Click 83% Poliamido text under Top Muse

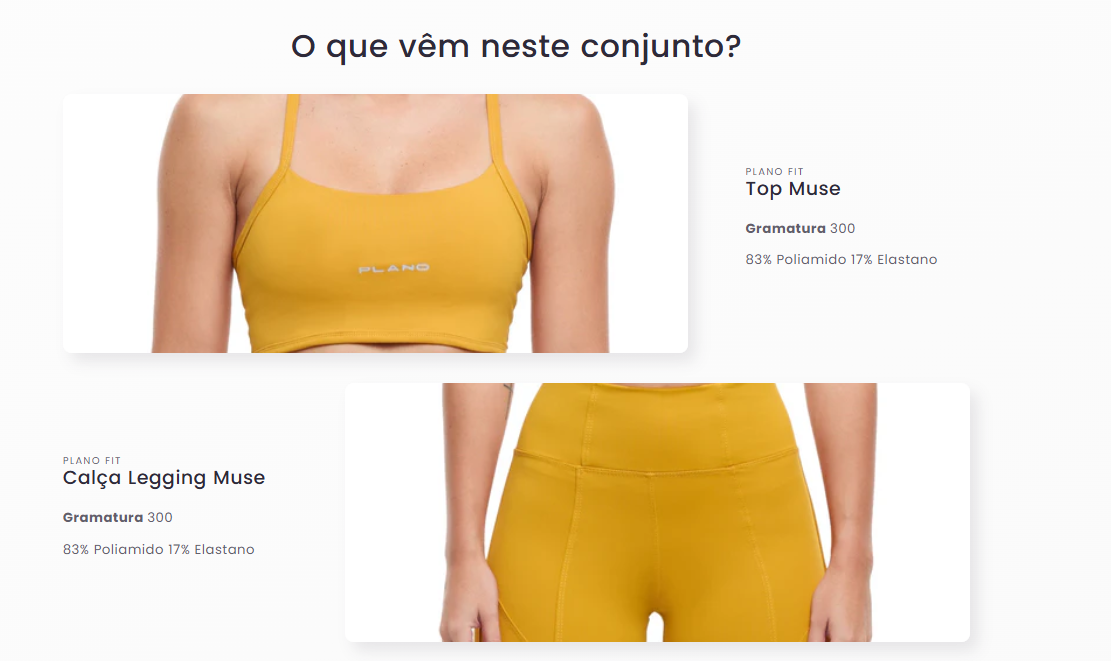click(x=796, y=260)
